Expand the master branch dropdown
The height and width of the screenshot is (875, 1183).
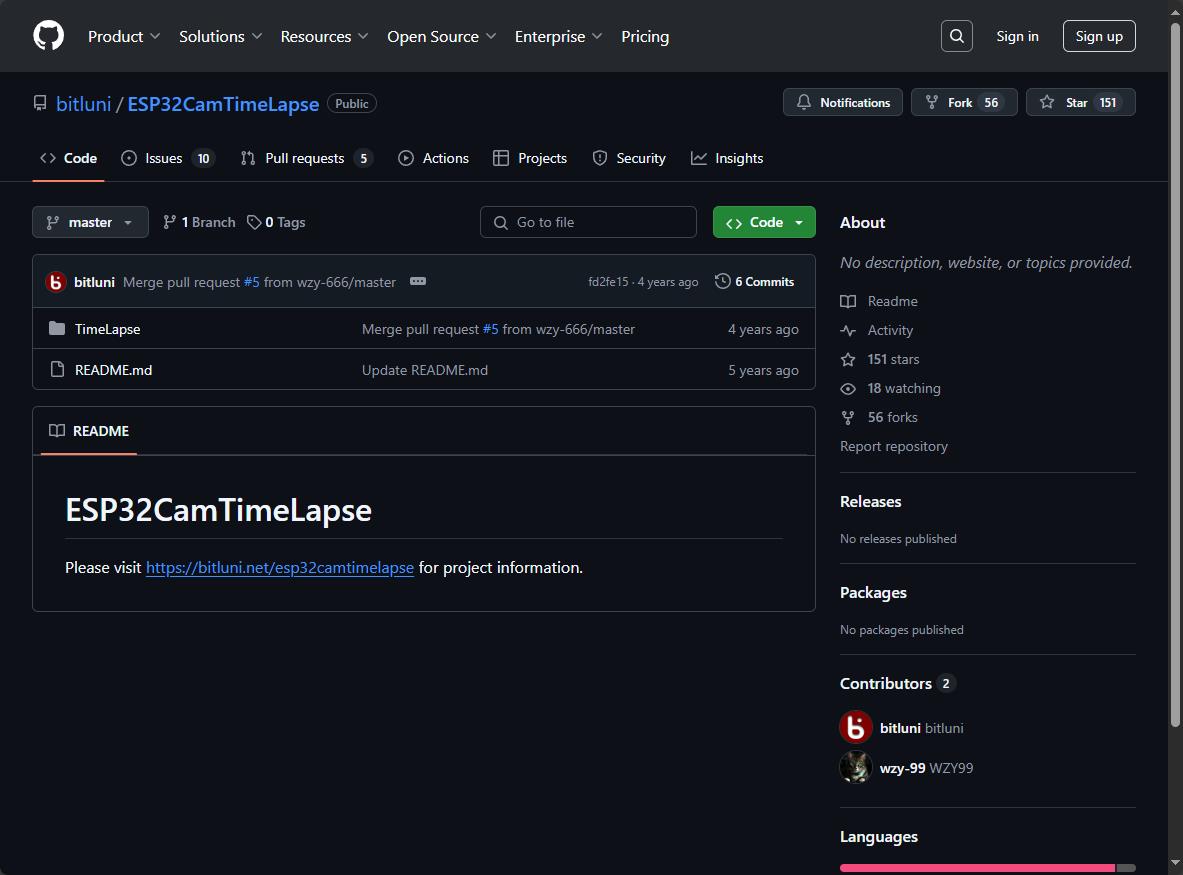(x=91, y=222)
